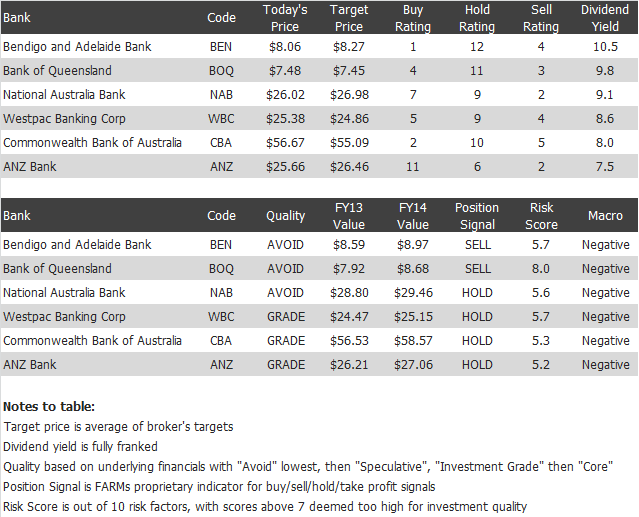Click the "Macro" column header
Image resolution: width=639 pixels, height=517 pixels.
click(x=605, y=216)
